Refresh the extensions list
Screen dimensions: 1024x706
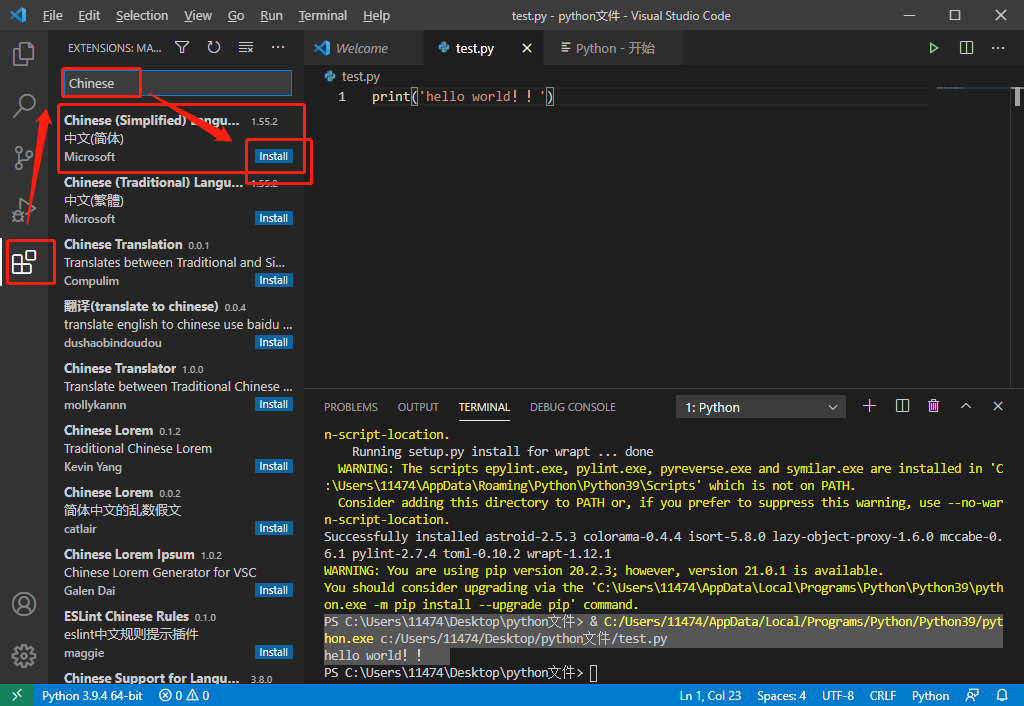[214, 47]
